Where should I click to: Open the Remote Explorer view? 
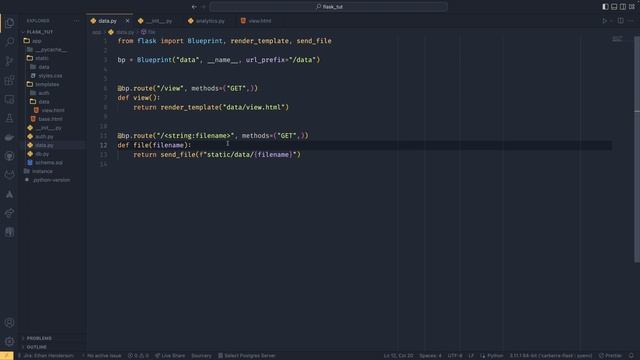coord(9,99)
